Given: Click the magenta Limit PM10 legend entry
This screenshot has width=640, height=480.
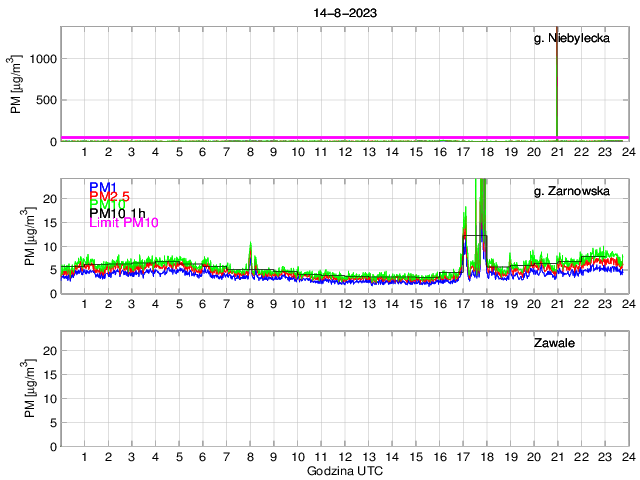Looking at the screenshot, I should [123, 223].
